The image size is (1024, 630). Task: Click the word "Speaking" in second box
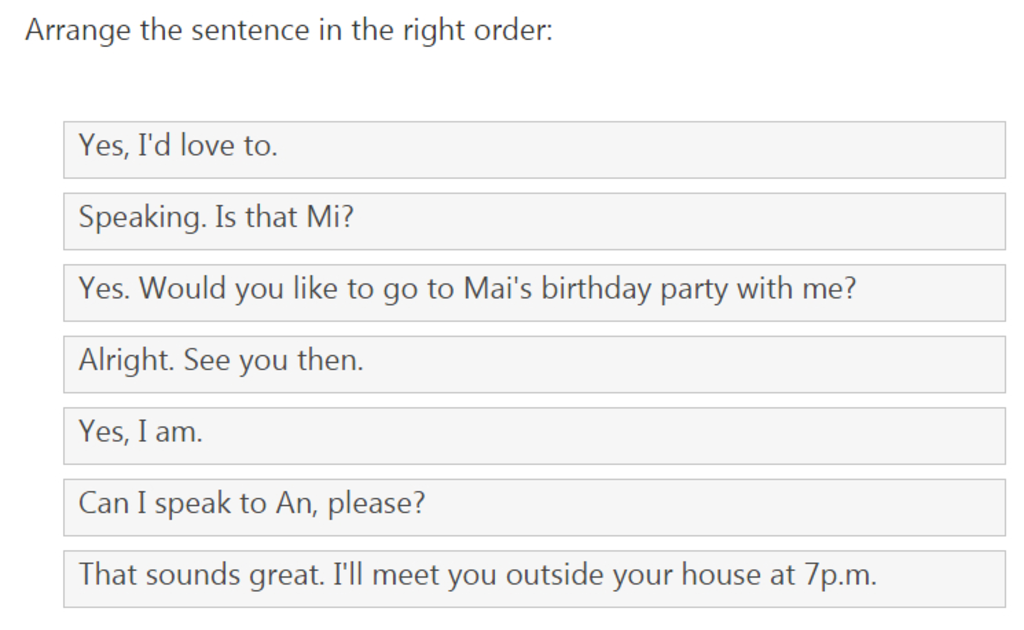pyautogui.click(x=142, y=218)
